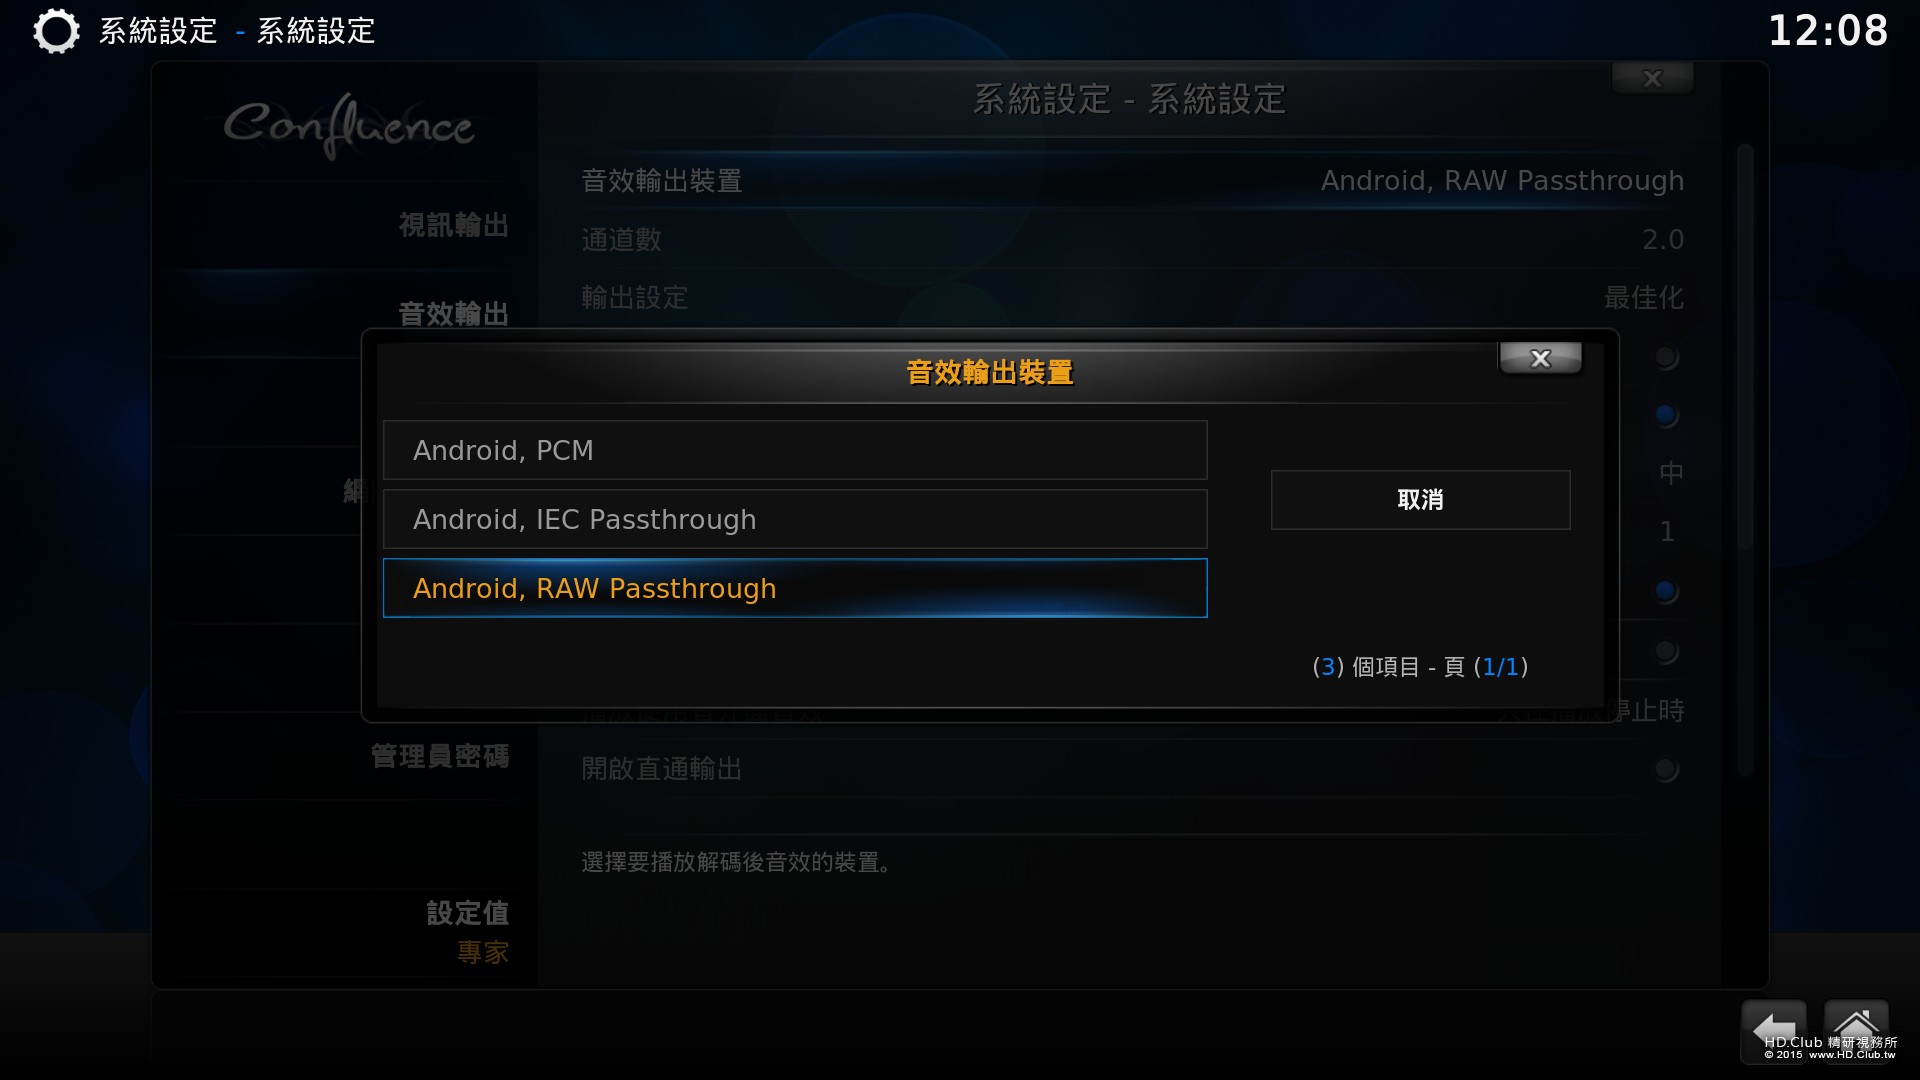Toggle the enabled blue switch above 中
1920x1080 pixels.
pos(1665,415)
